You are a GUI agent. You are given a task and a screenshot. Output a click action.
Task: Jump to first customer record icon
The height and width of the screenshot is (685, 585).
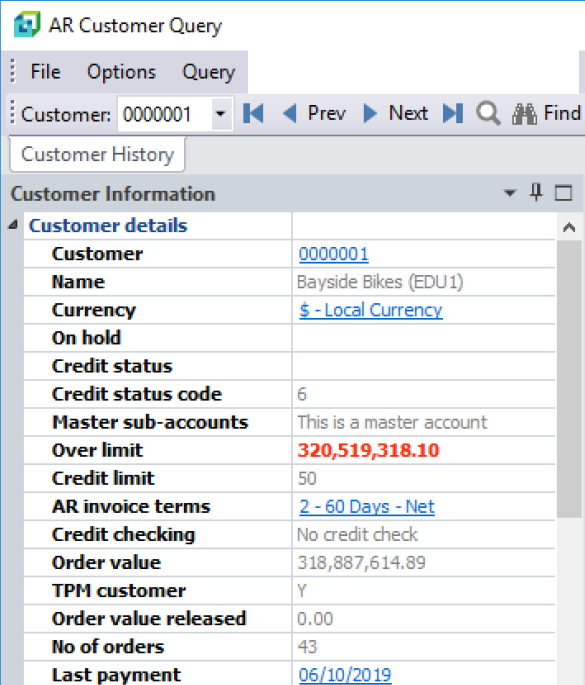(253, 114)
